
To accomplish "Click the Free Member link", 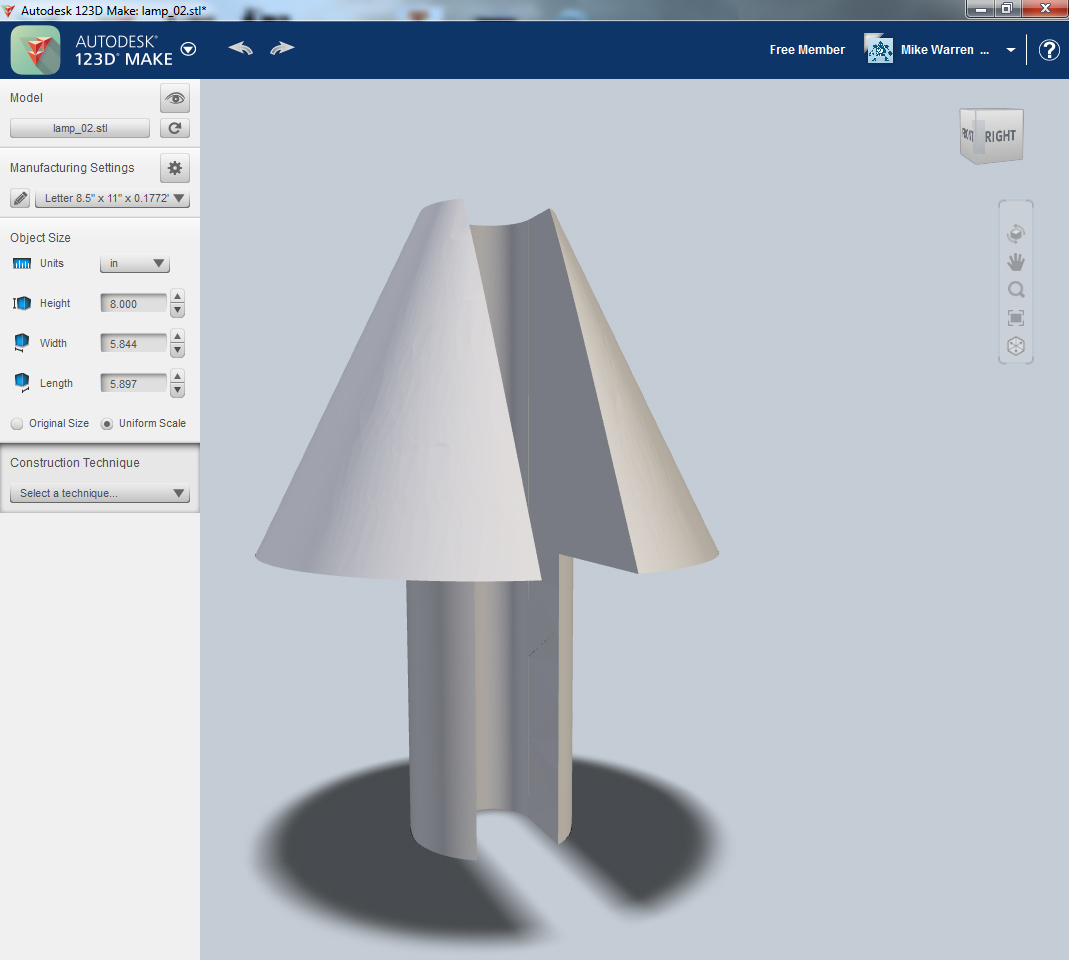I will pyautogui.click(x=807, y=49).
